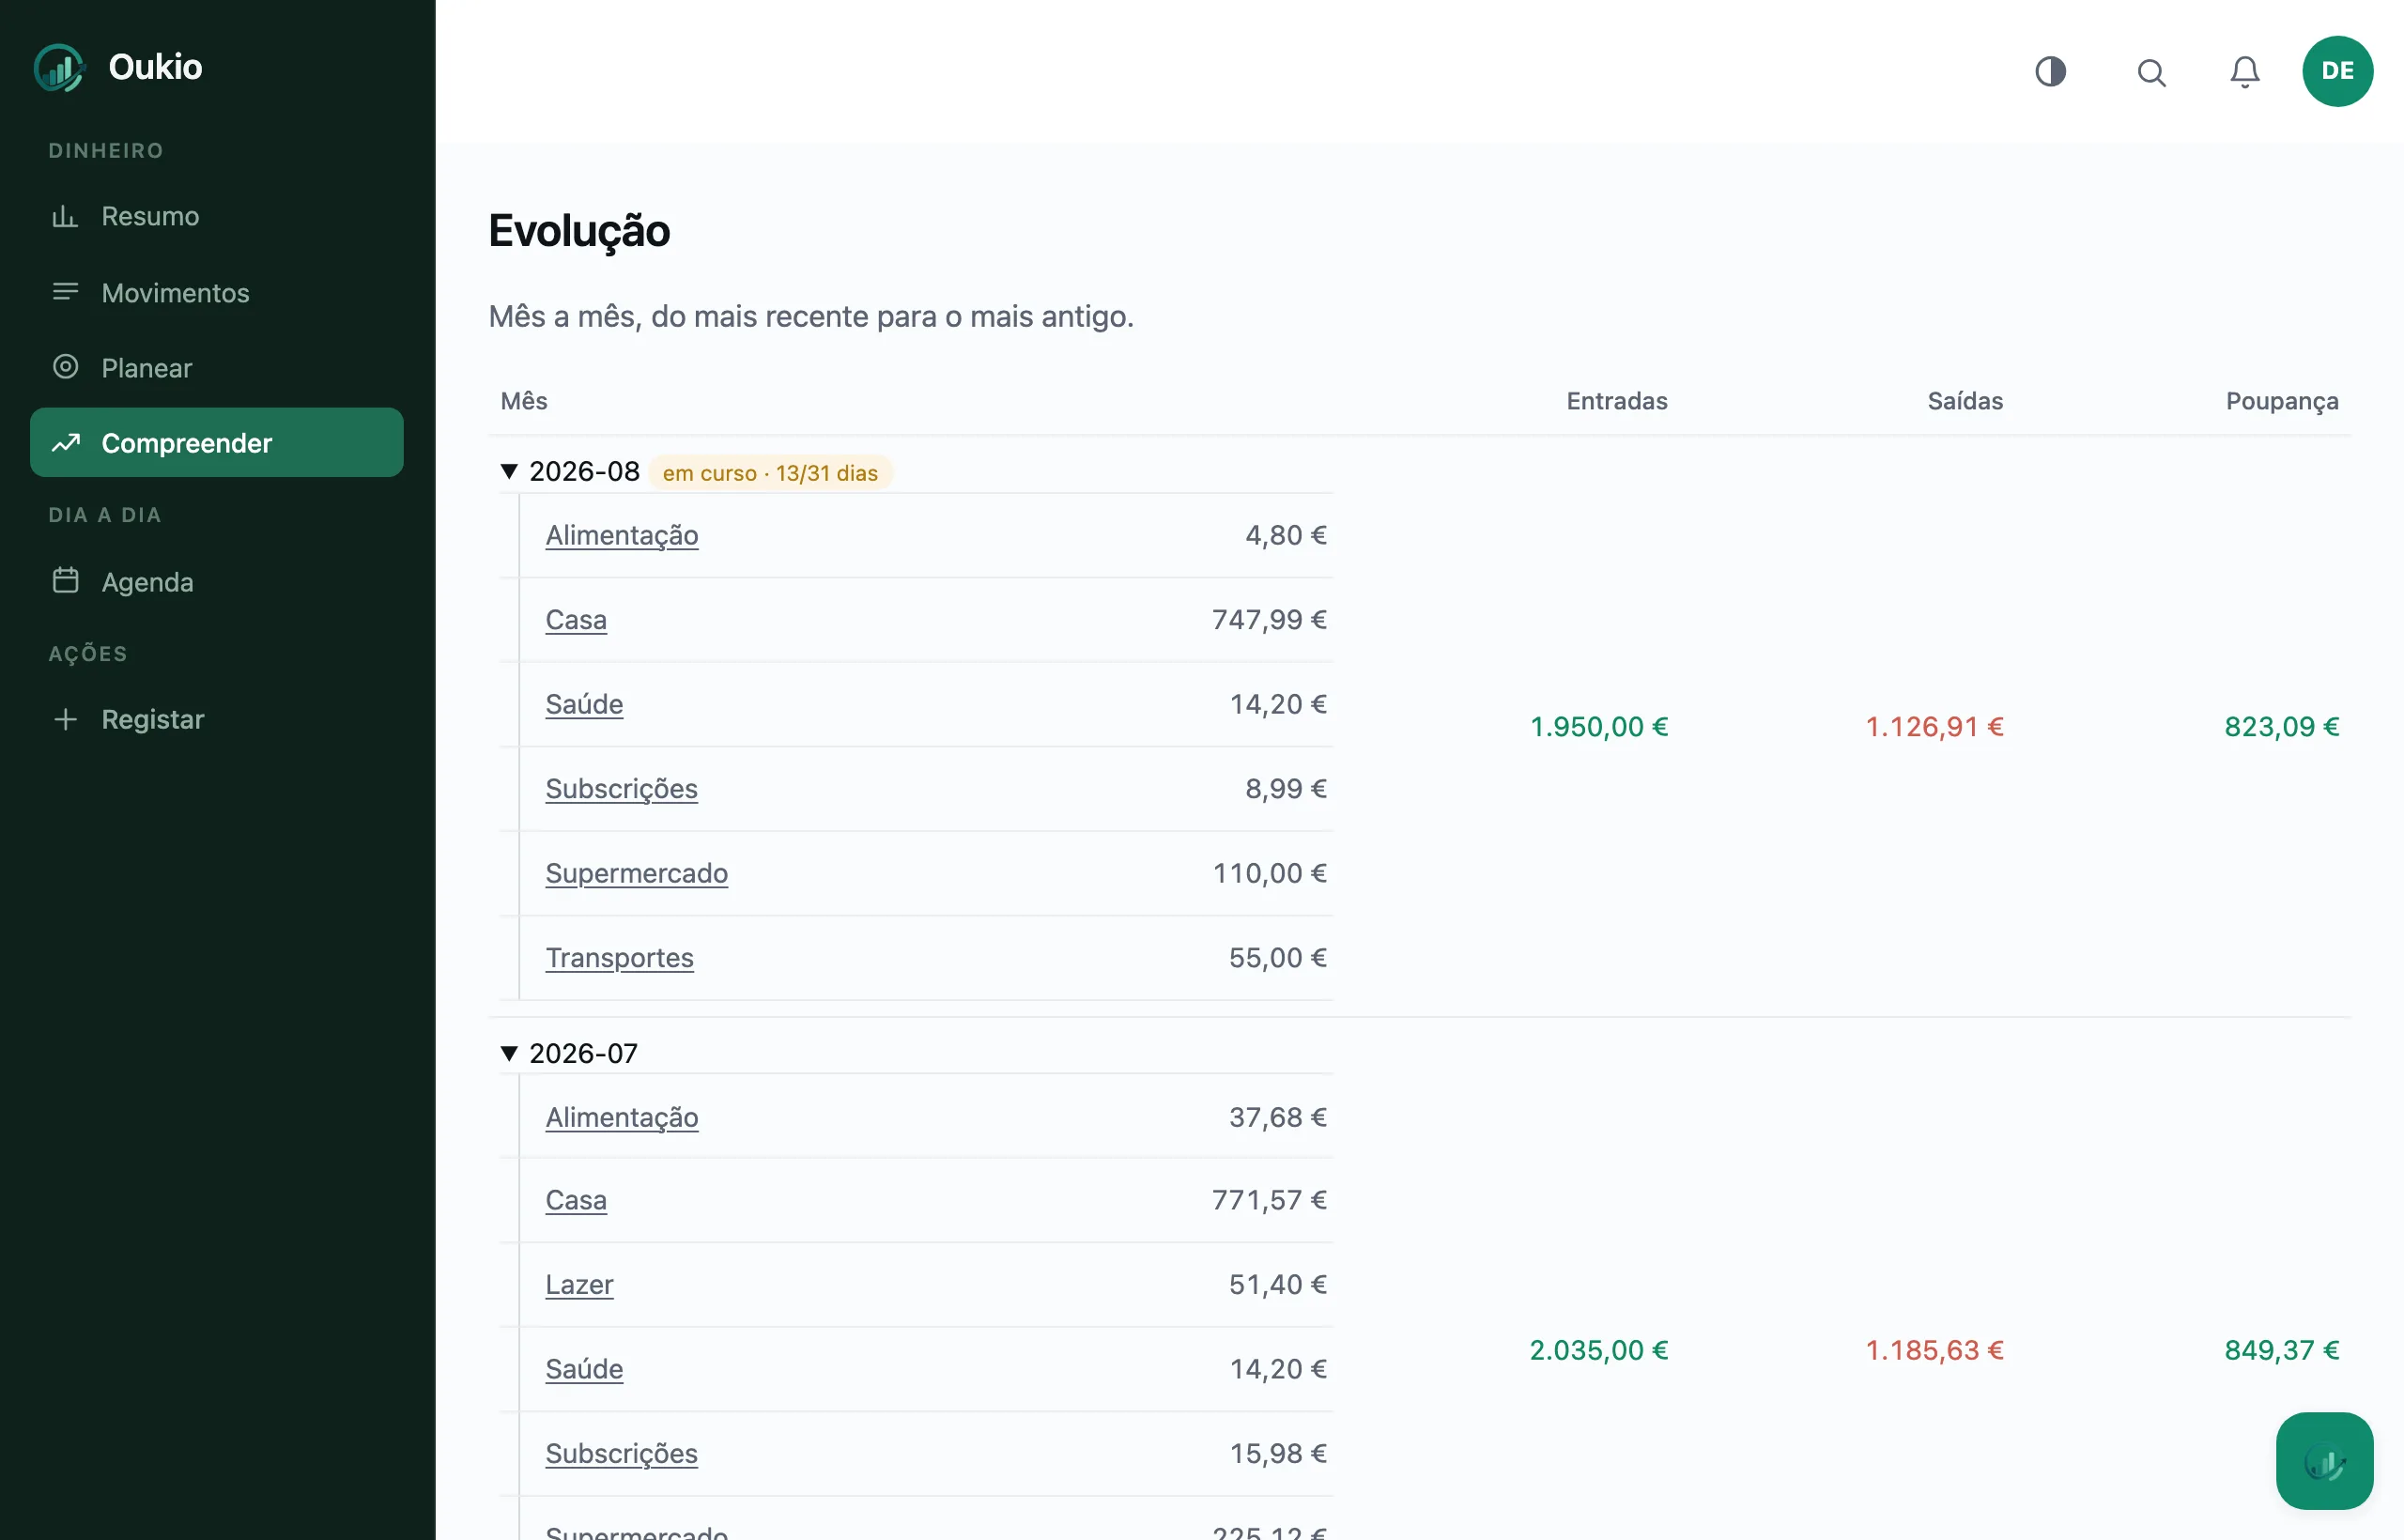
Task: Open the Supermercado link under 2026-08
Action: coord(637,873)
